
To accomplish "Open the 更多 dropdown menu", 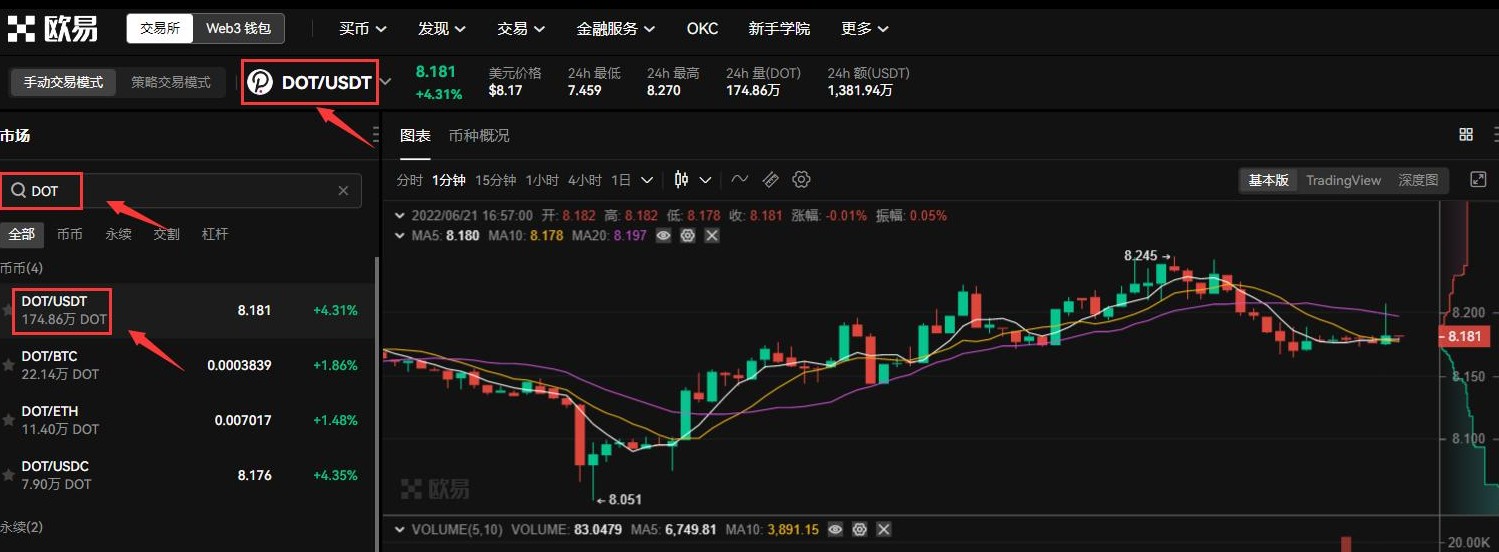I will (x=865, y=28).
